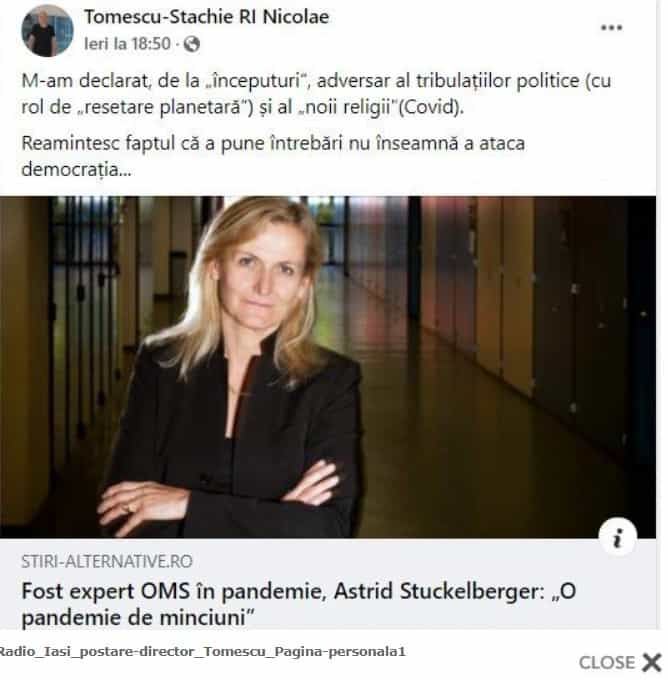
Task: Click the woman's crossed arms in the photo
Action: 217,492
